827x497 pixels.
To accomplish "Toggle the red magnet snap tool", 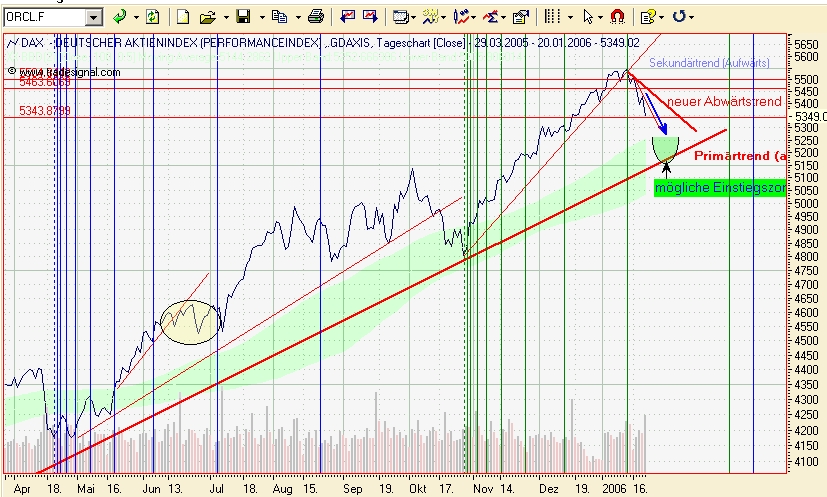I will (x=617, y=17).
